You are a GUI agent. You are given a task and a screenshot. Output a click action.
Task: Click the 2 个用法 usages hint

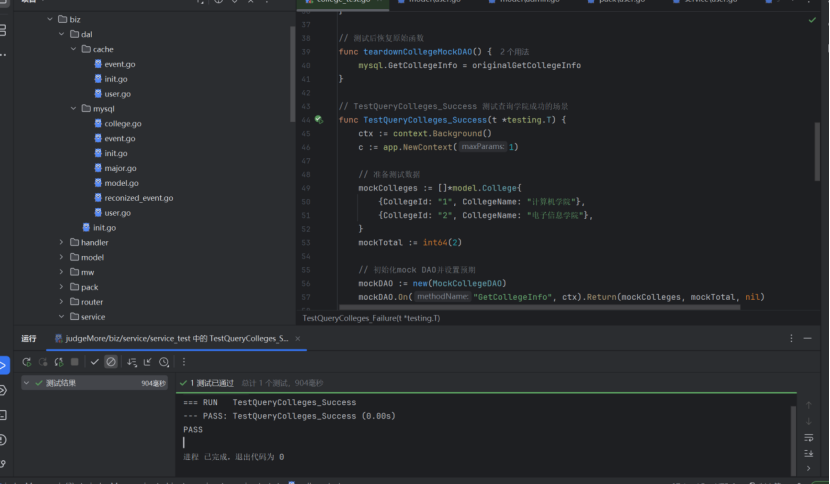tap(514, 52)
